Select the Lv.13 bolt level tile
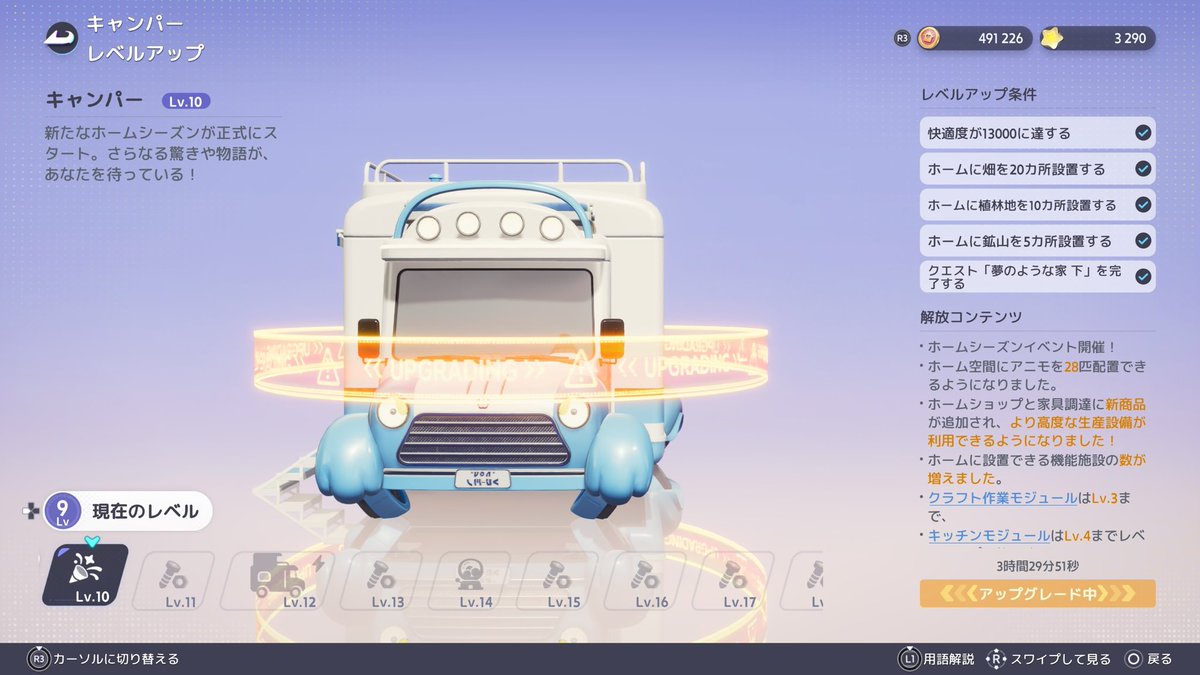 pos(380,580)
